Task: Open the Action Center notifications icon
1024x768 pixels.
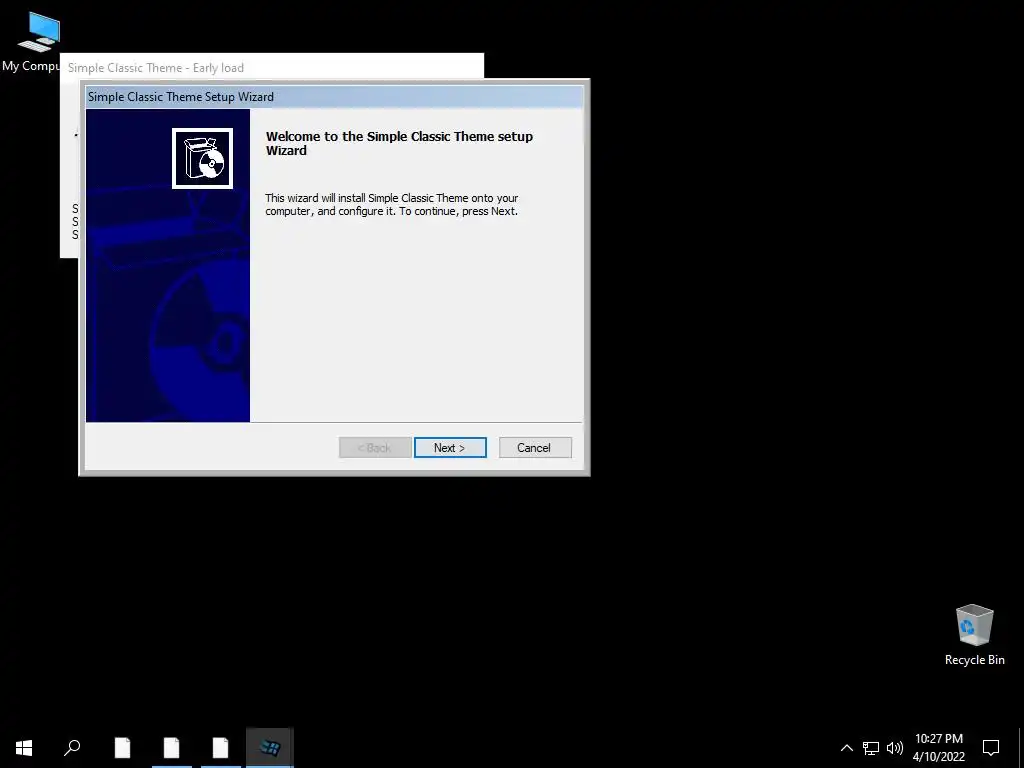Action: (991, 748)
